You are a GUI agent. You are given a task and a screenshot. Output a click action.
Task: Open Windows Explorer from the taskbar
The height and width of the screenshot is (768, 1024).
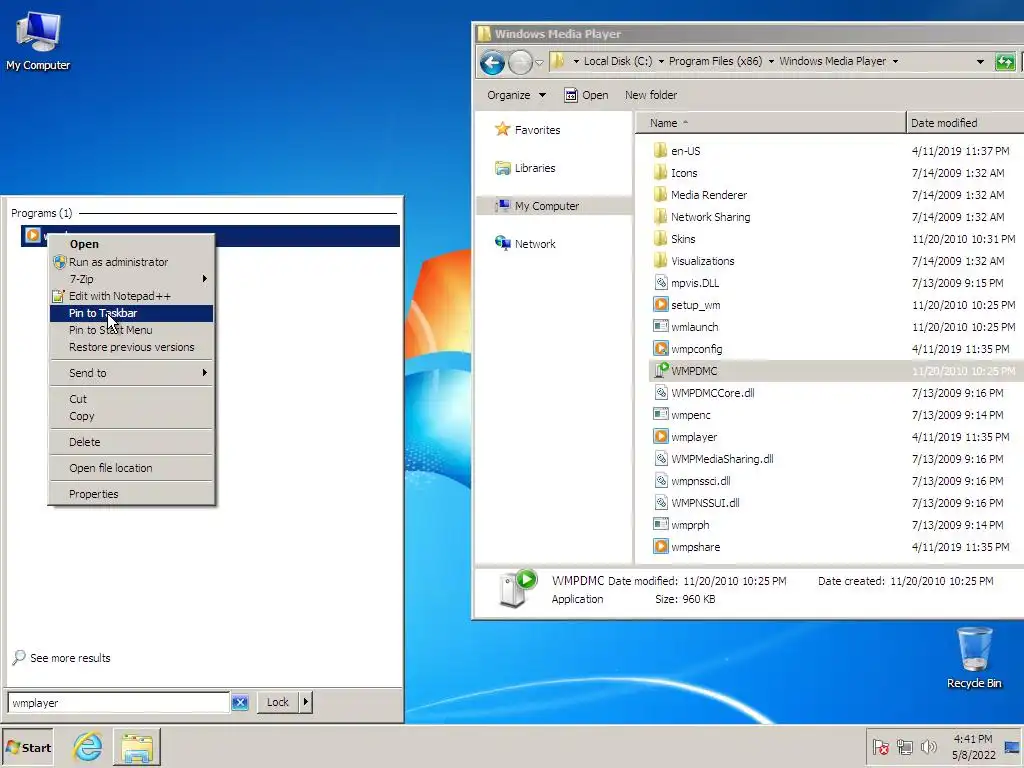coord(136,748)
